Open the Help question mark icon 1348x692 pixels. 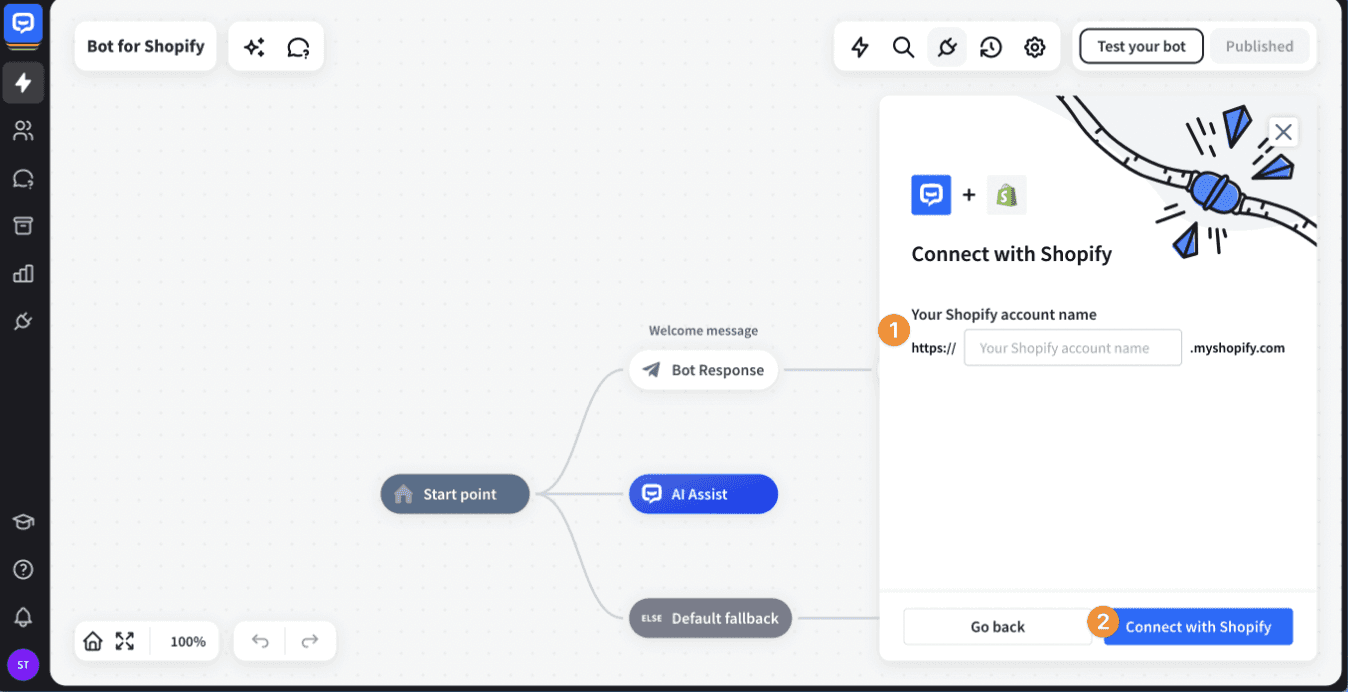pos(23,570)
